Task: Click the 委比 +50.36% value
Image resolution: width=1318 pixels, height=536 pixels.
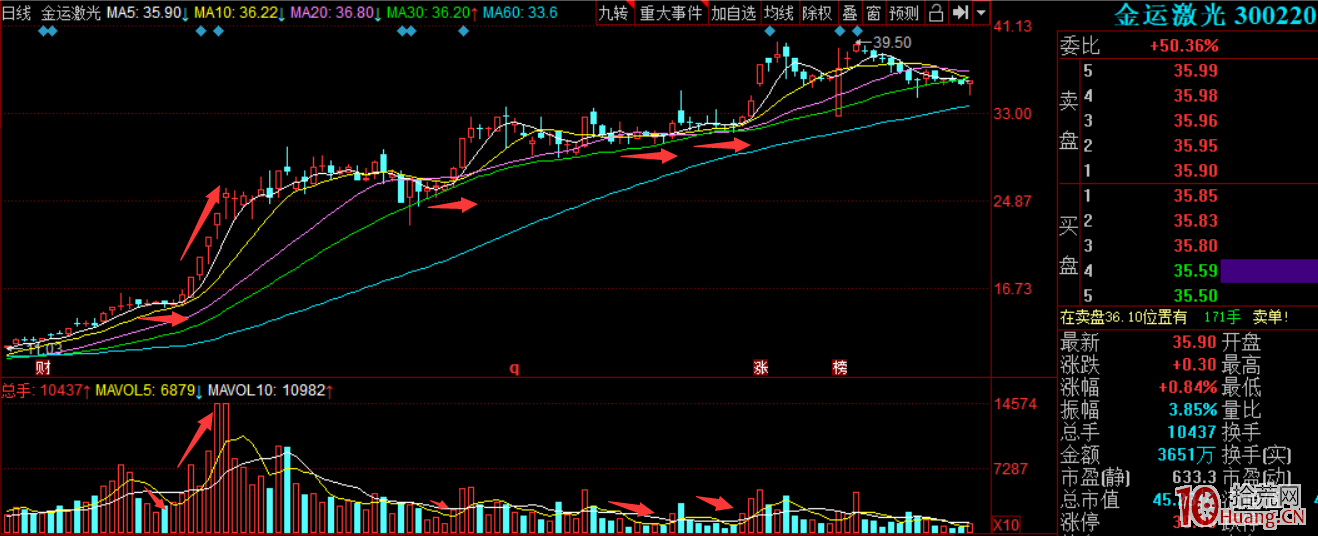Action: [x=1184, y=46]
